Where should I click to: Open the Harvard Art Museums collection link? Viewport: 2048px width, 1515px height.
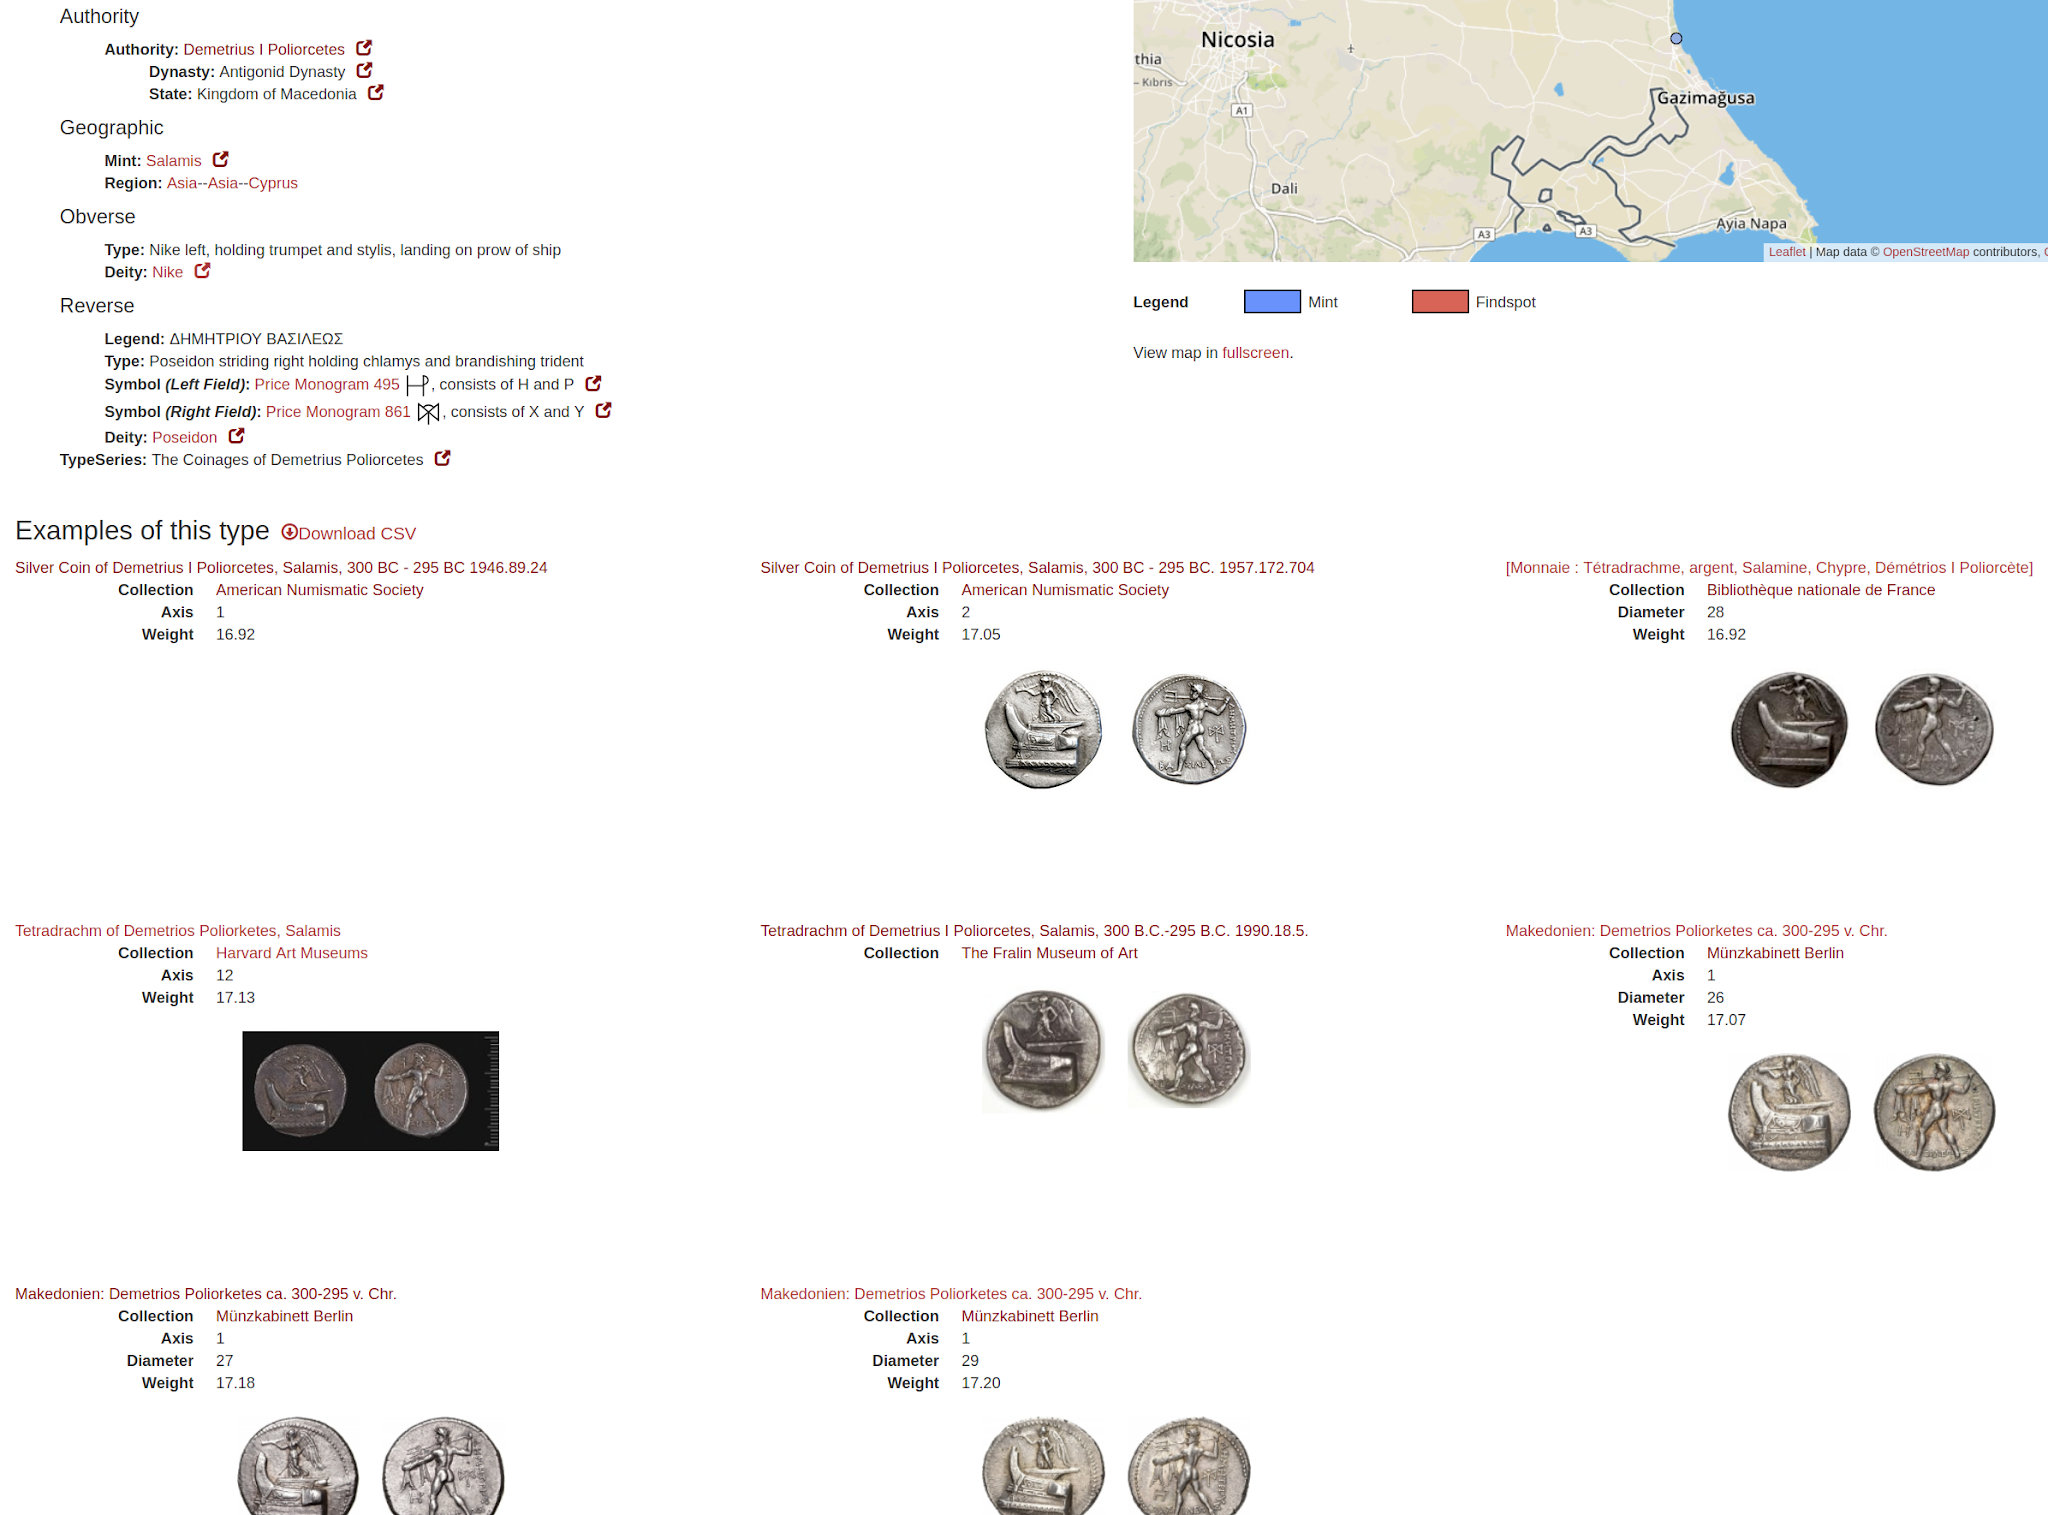[291, 952]
